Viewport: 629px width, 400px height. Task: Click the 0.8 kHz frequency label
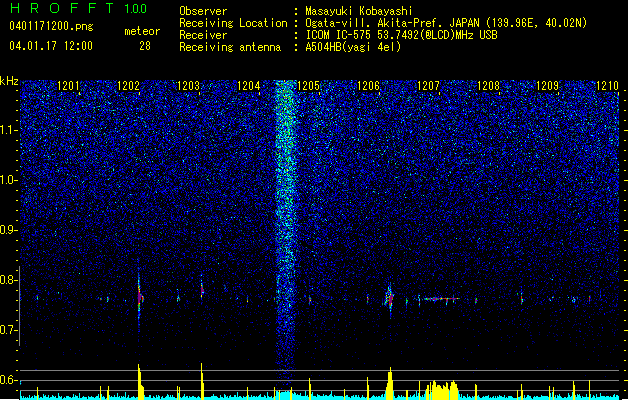pos(8,280)
